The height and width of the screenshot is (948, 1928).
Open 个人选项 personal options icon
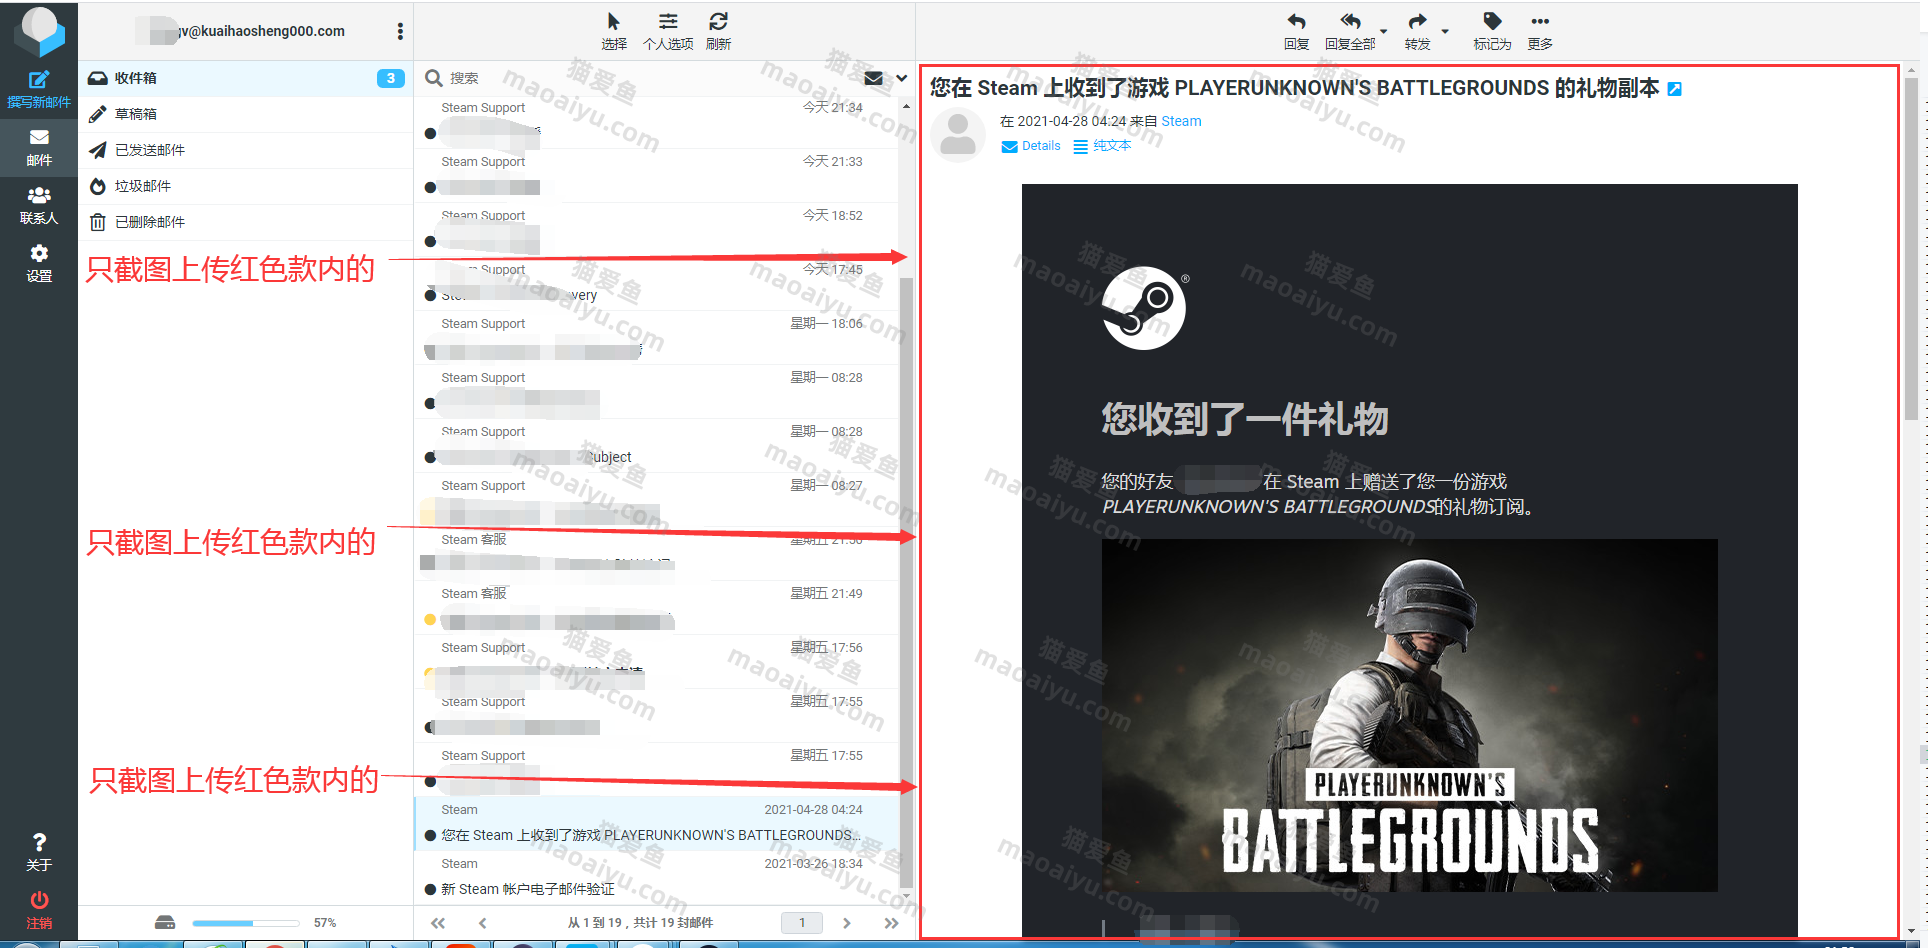point(667,22)
